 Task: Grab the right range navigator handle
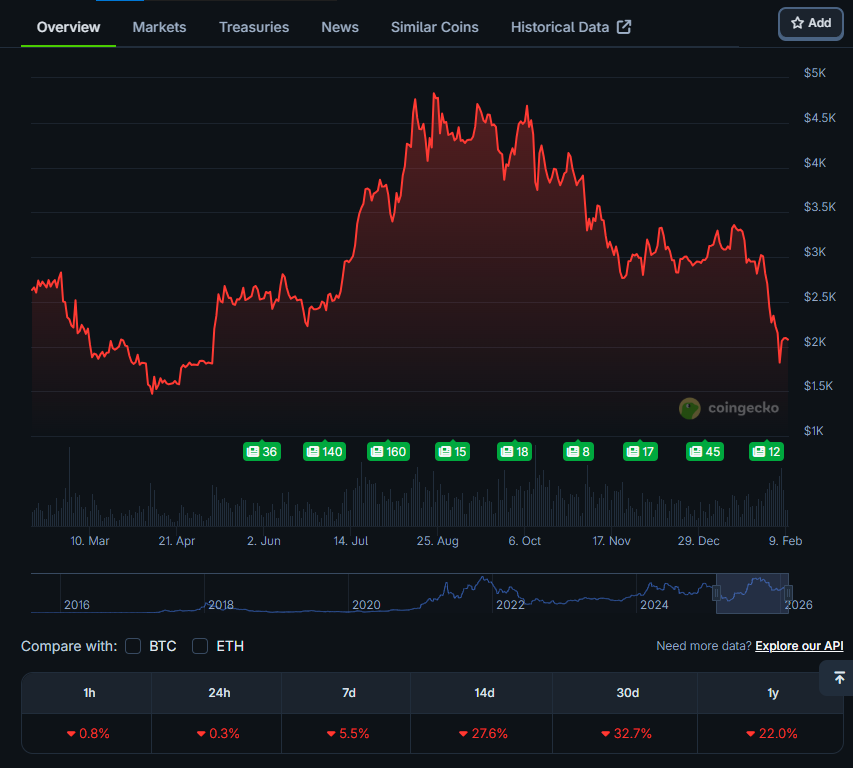pyautogui.click(x=788, y=593)
